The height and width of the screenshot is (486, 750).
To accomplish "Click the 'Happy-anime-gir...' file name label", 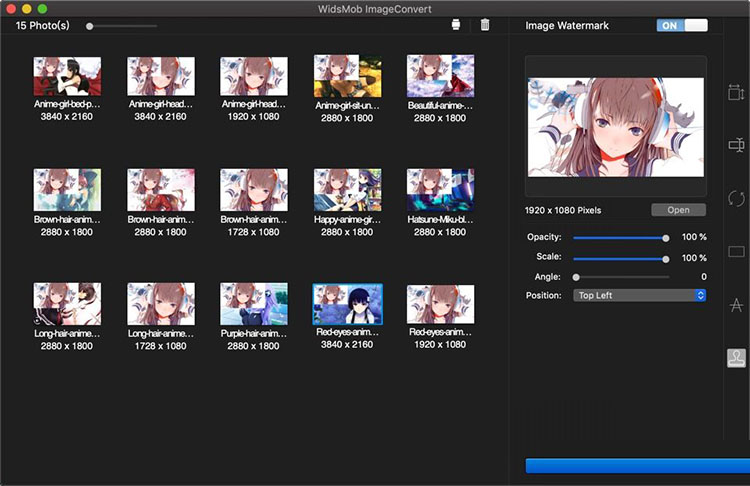I will (347, 220).
